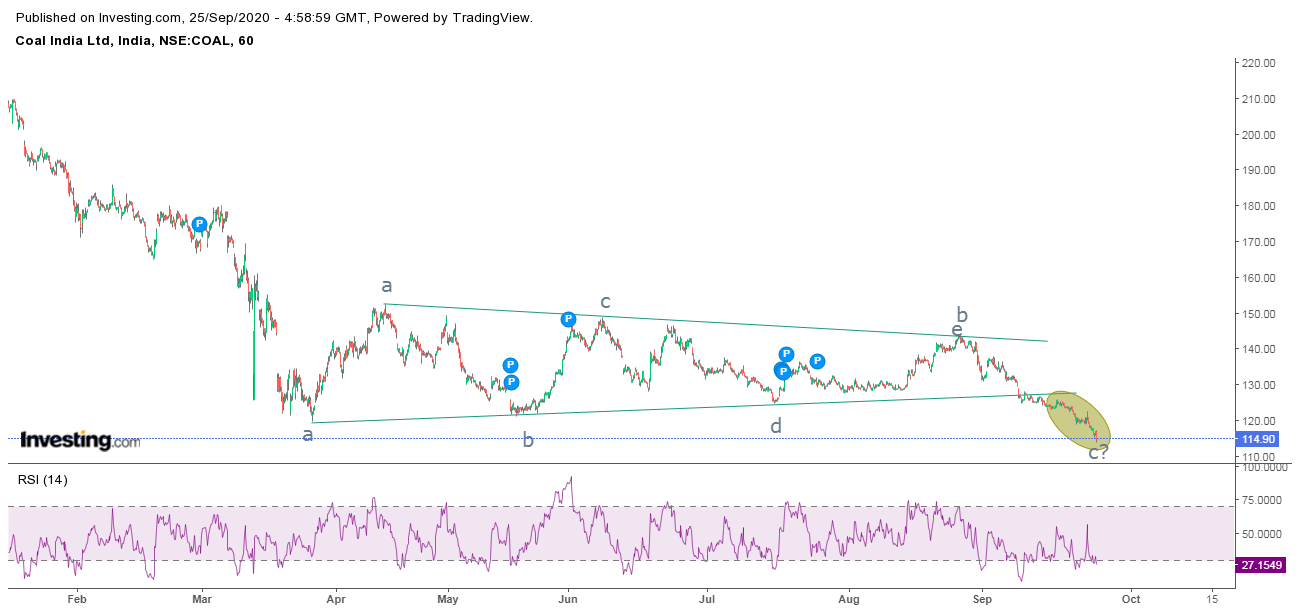Select the lower P marker of the mid-May pair
The height and width of the screenshot is (612, 1299).
point(510,382)
